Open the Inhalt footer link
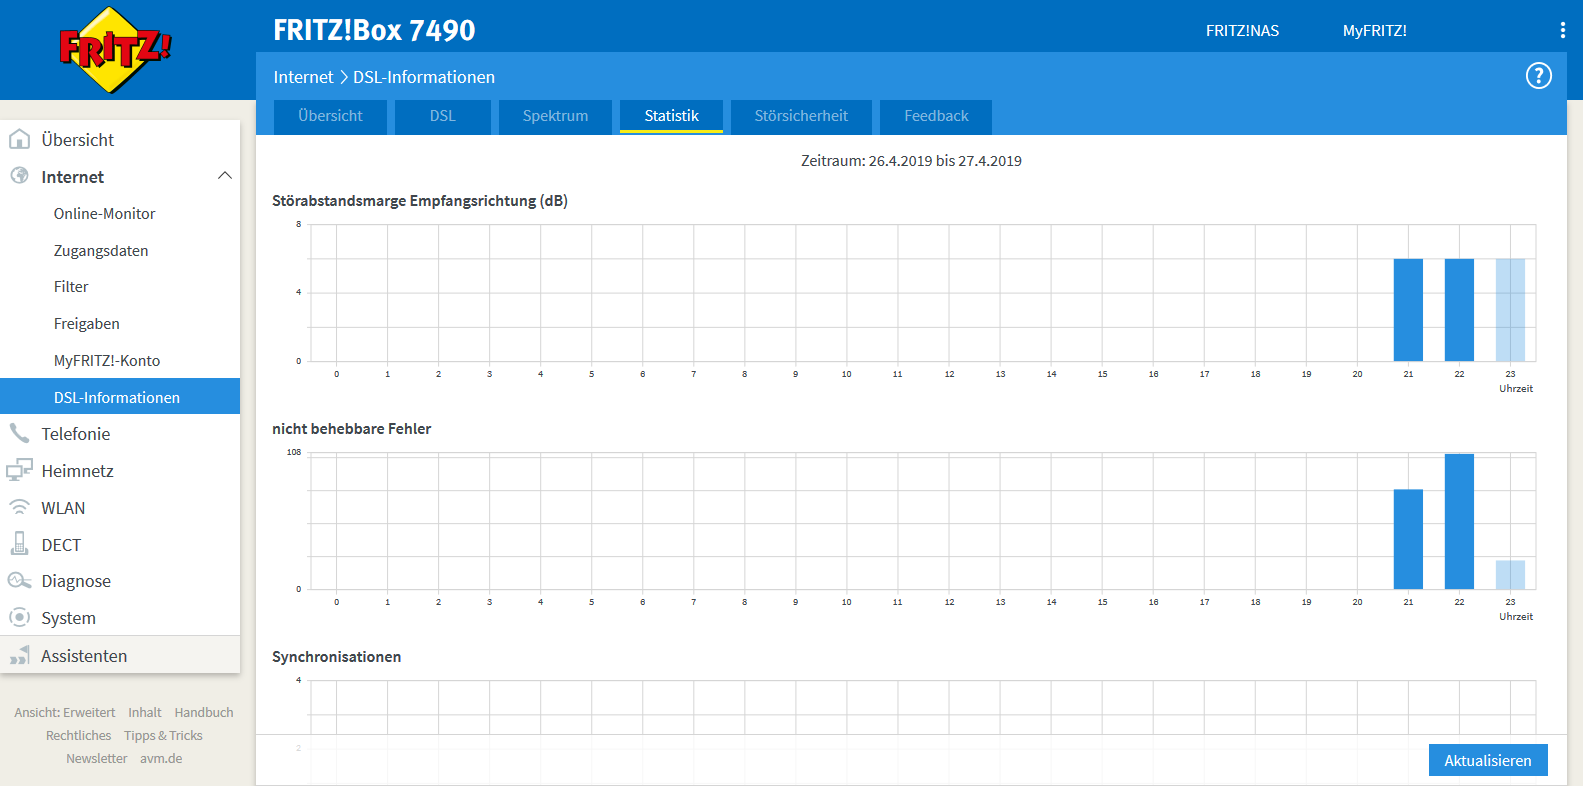The image size is (1583, 786). 144,712
